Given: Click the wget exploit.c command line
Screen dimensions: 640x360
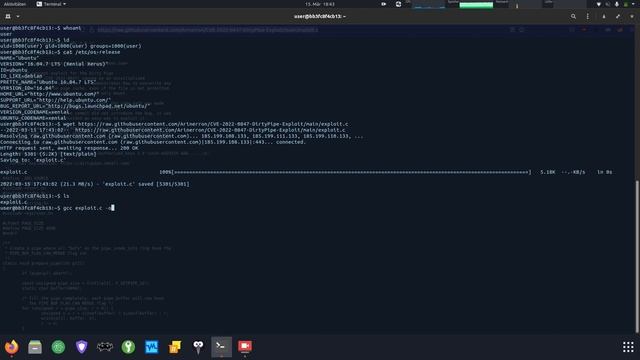Looking at the screenshot, I should (174, 124).
